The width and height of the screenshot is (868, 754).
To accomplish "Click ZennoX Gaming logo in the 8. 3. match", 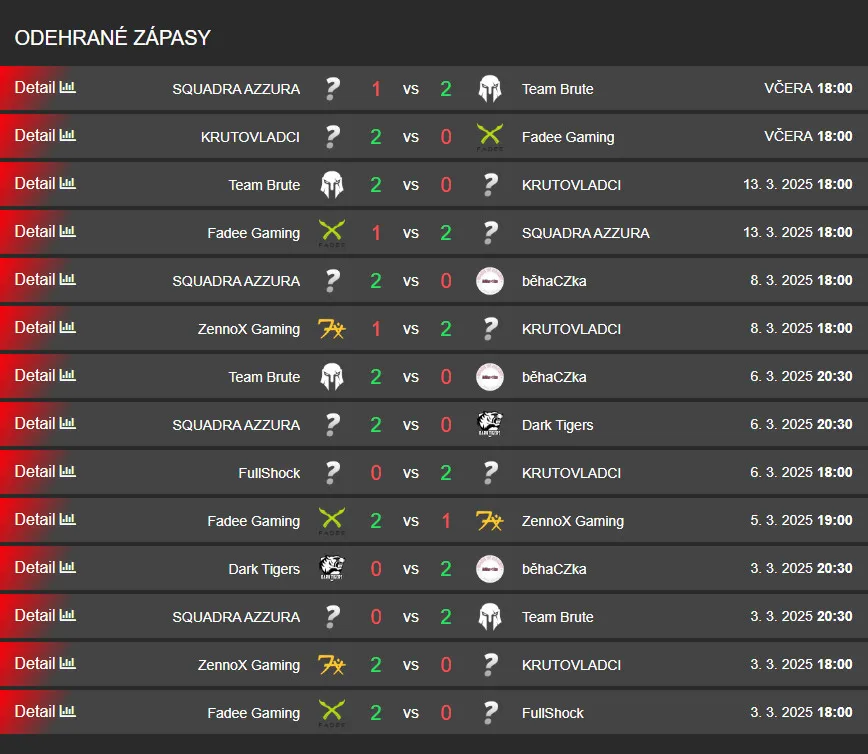I will click(x=332, y=329).
